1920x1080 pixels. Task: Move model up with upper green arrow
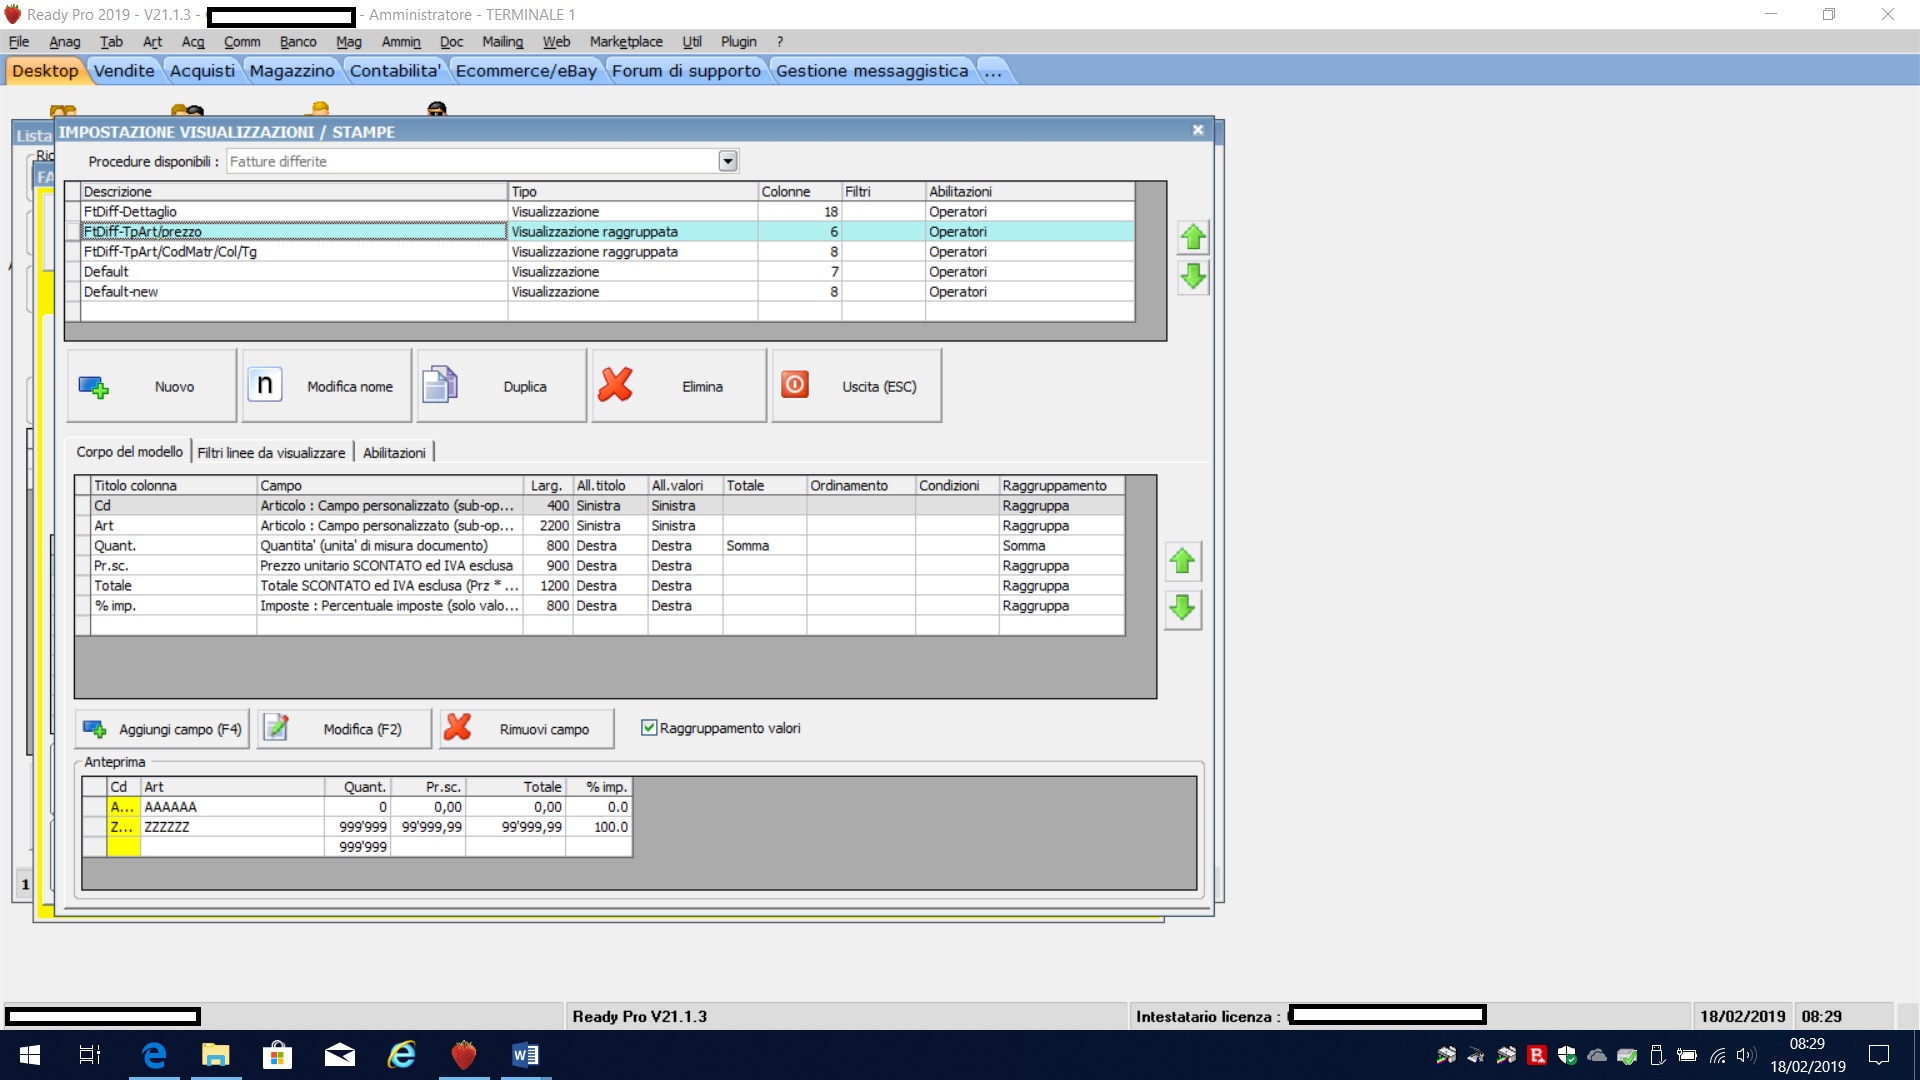[x=1193, y=238]
